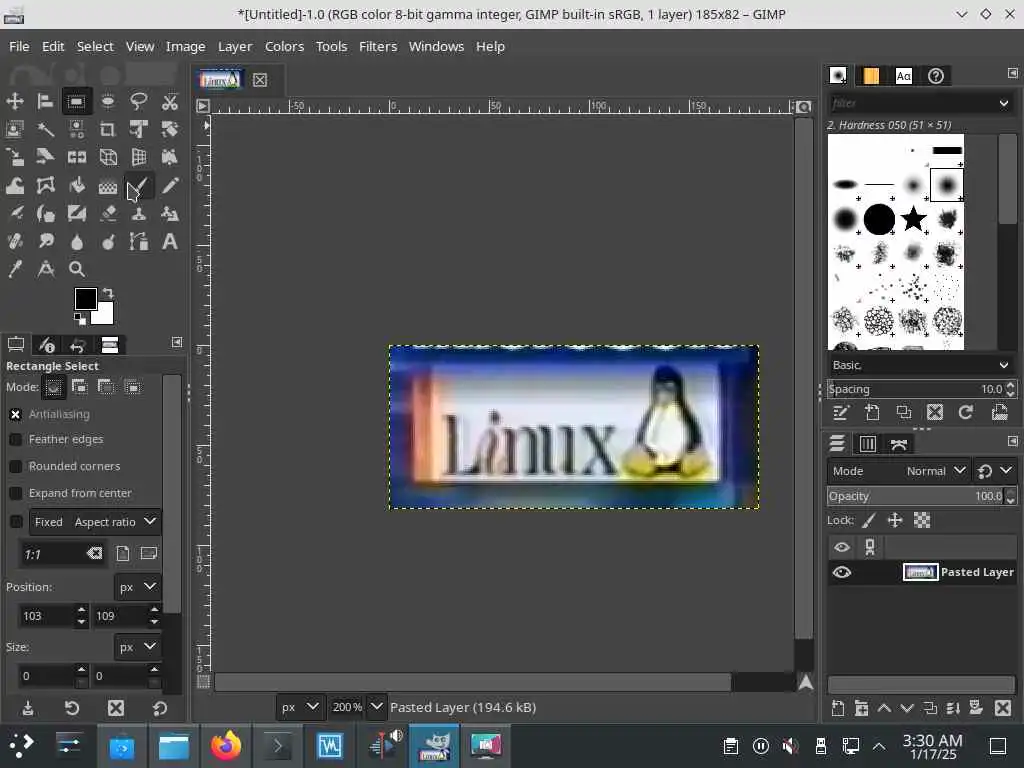1024x768 pixels.
Task: Open the Filters menu
Action: [x=378, y=46]
